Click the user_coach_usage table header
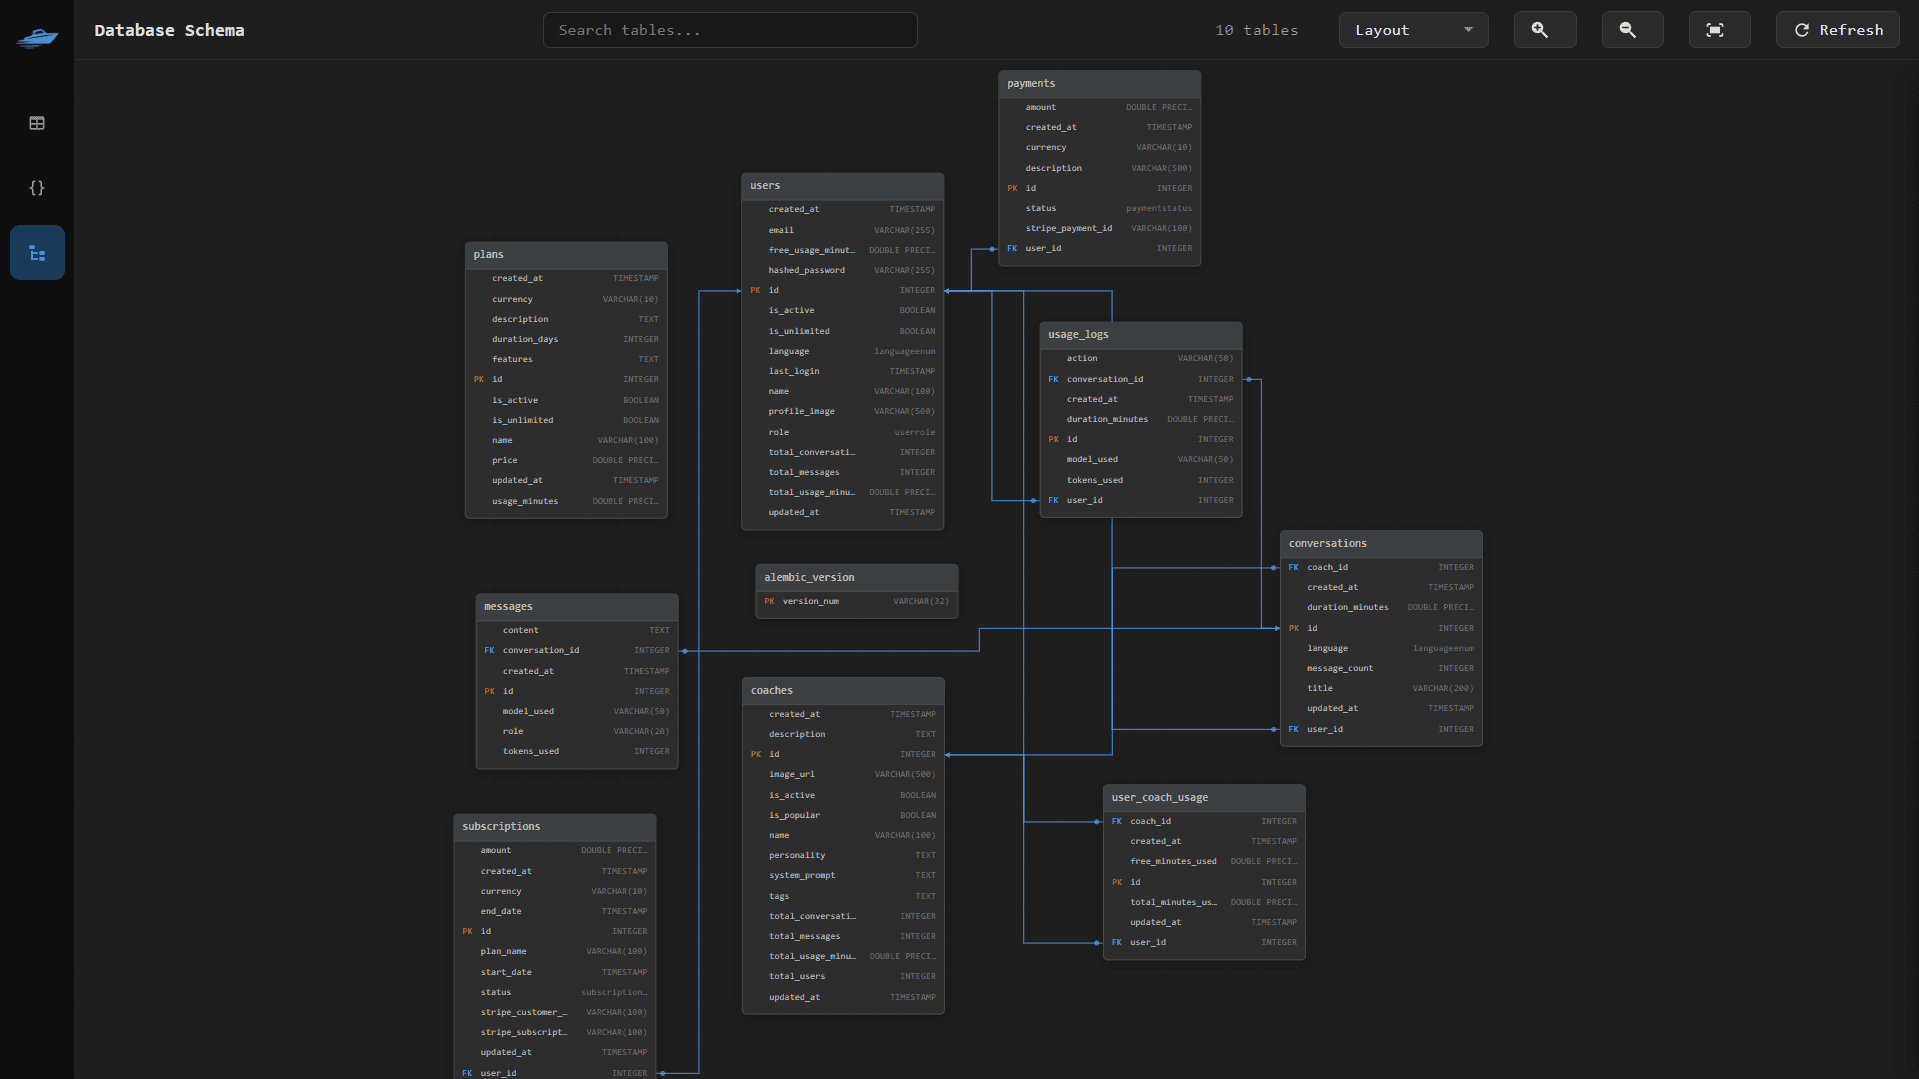This screenshot has width=1919, height=1079. [1203, 798]
